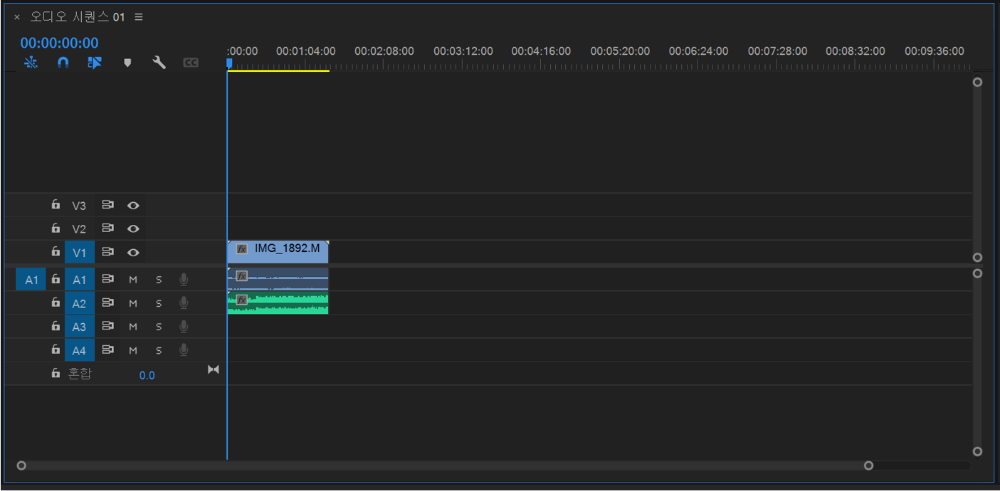Hide track V1 with eye icon
The width and height of the screenshot is (1000, 491).
[x=133, y=252]
